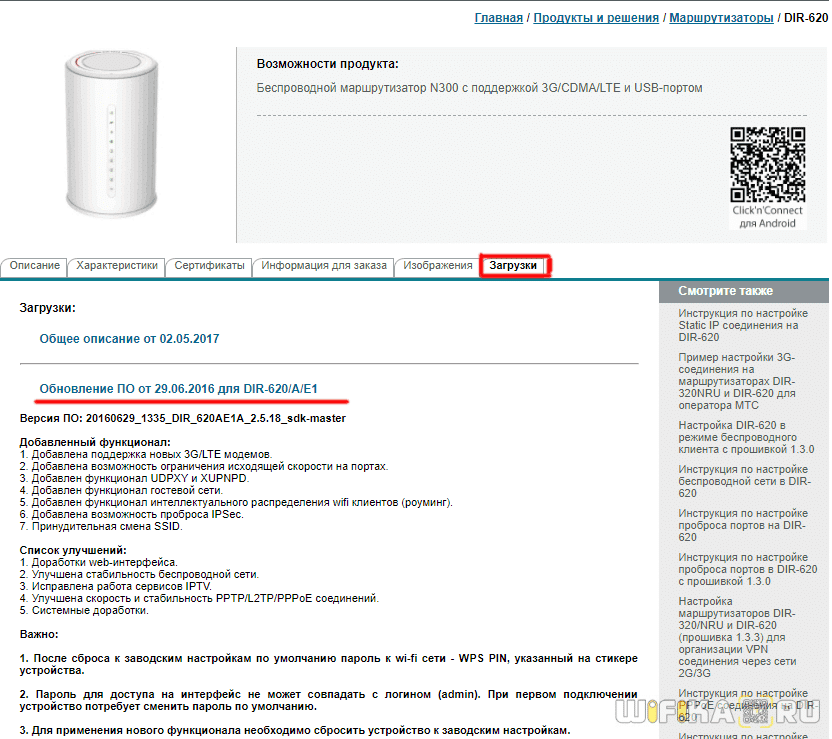Screen dimensions: 832x739
Task: Open the Главная breadcrumb link
Action: 498,18
